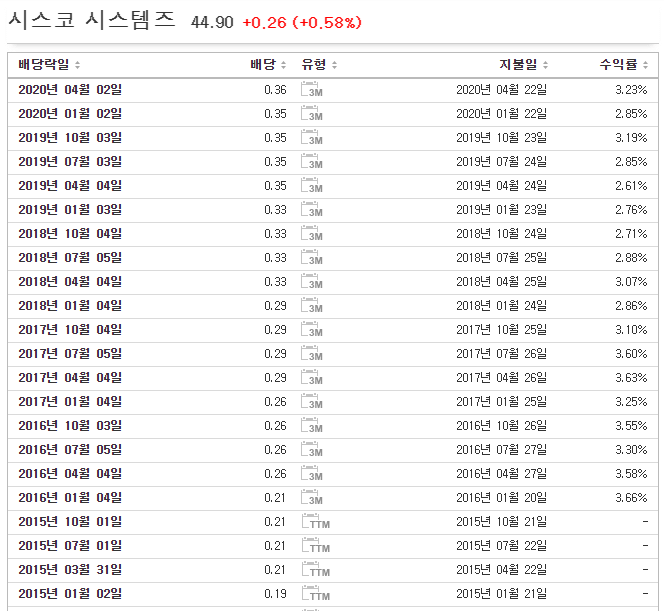Select dividend 0.36 in the top row
The width and height of the screenshot is (664, 611).
tap(275, 89)
